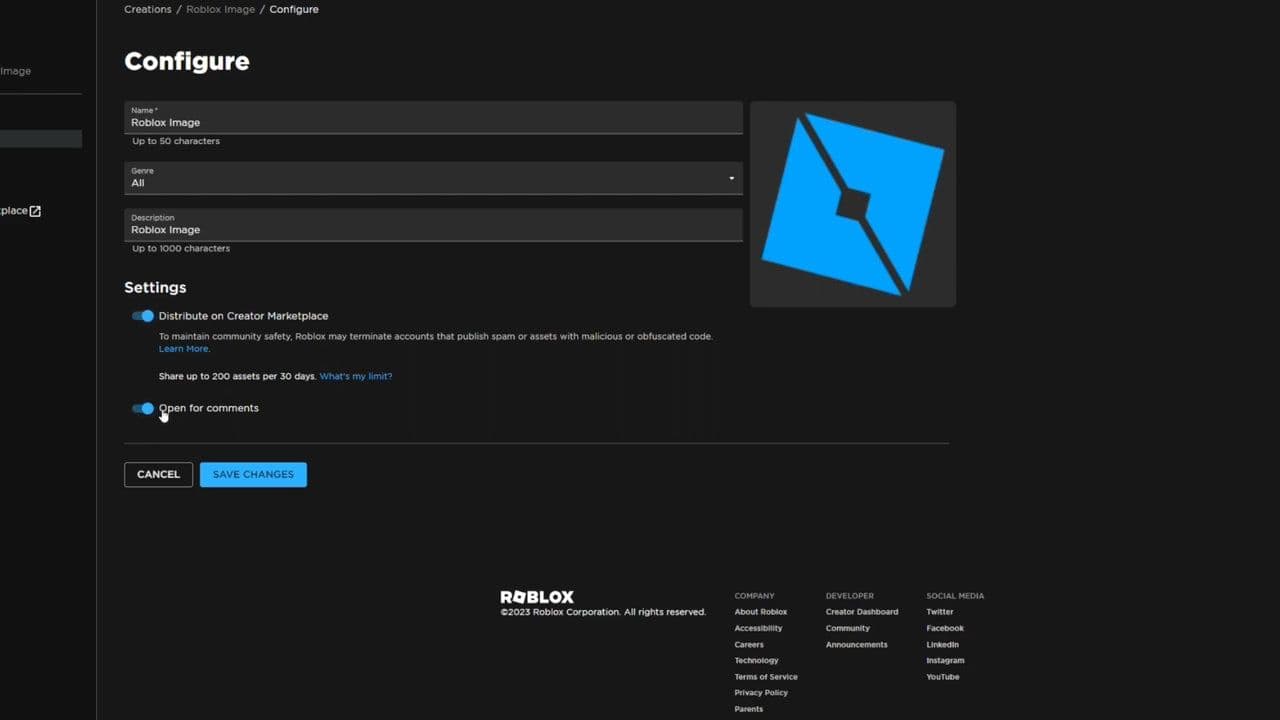Click the Twitter link under Social Media

(x=939, y=611)
